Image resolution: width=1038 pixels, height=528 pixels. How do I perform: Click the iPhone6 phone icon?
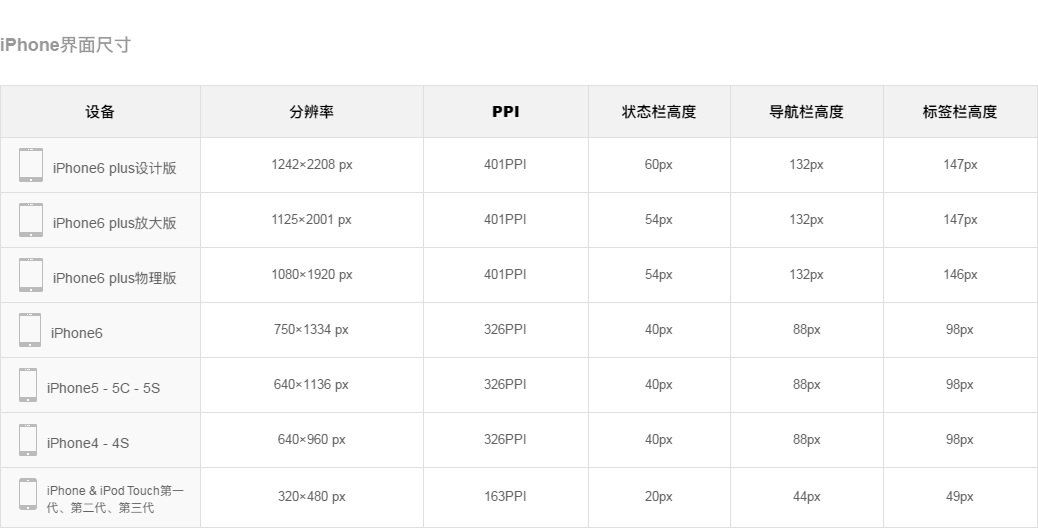pyautogui.click(x=30, y=330)
